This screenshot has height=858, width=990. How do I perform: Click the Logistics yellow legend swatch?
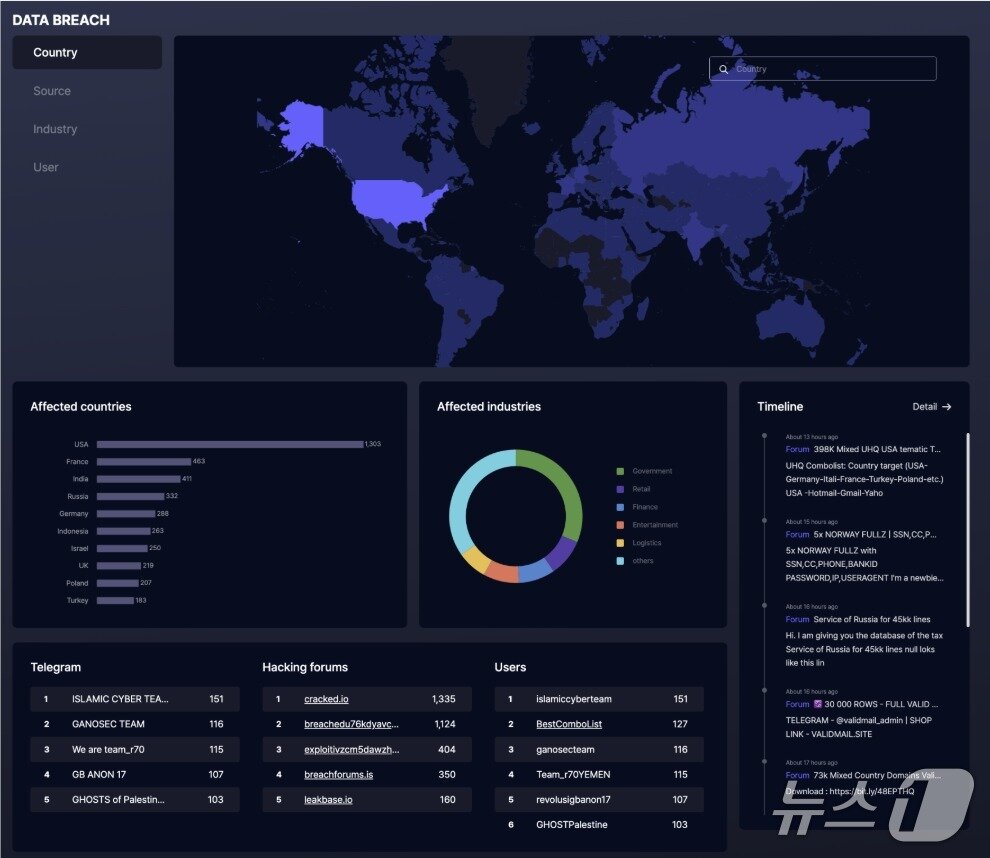(620, 543)
